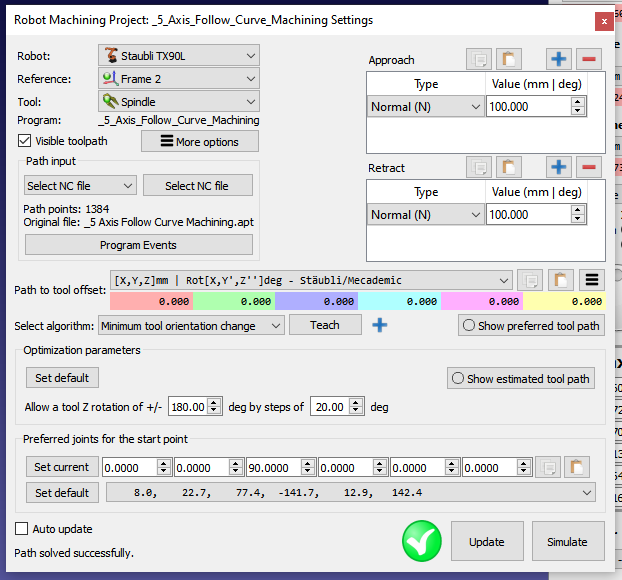Screen dimensions: 622x580
Task: Open tool offset format Stäubli/Mecademic dropdown
Action: tap(311, 280)
